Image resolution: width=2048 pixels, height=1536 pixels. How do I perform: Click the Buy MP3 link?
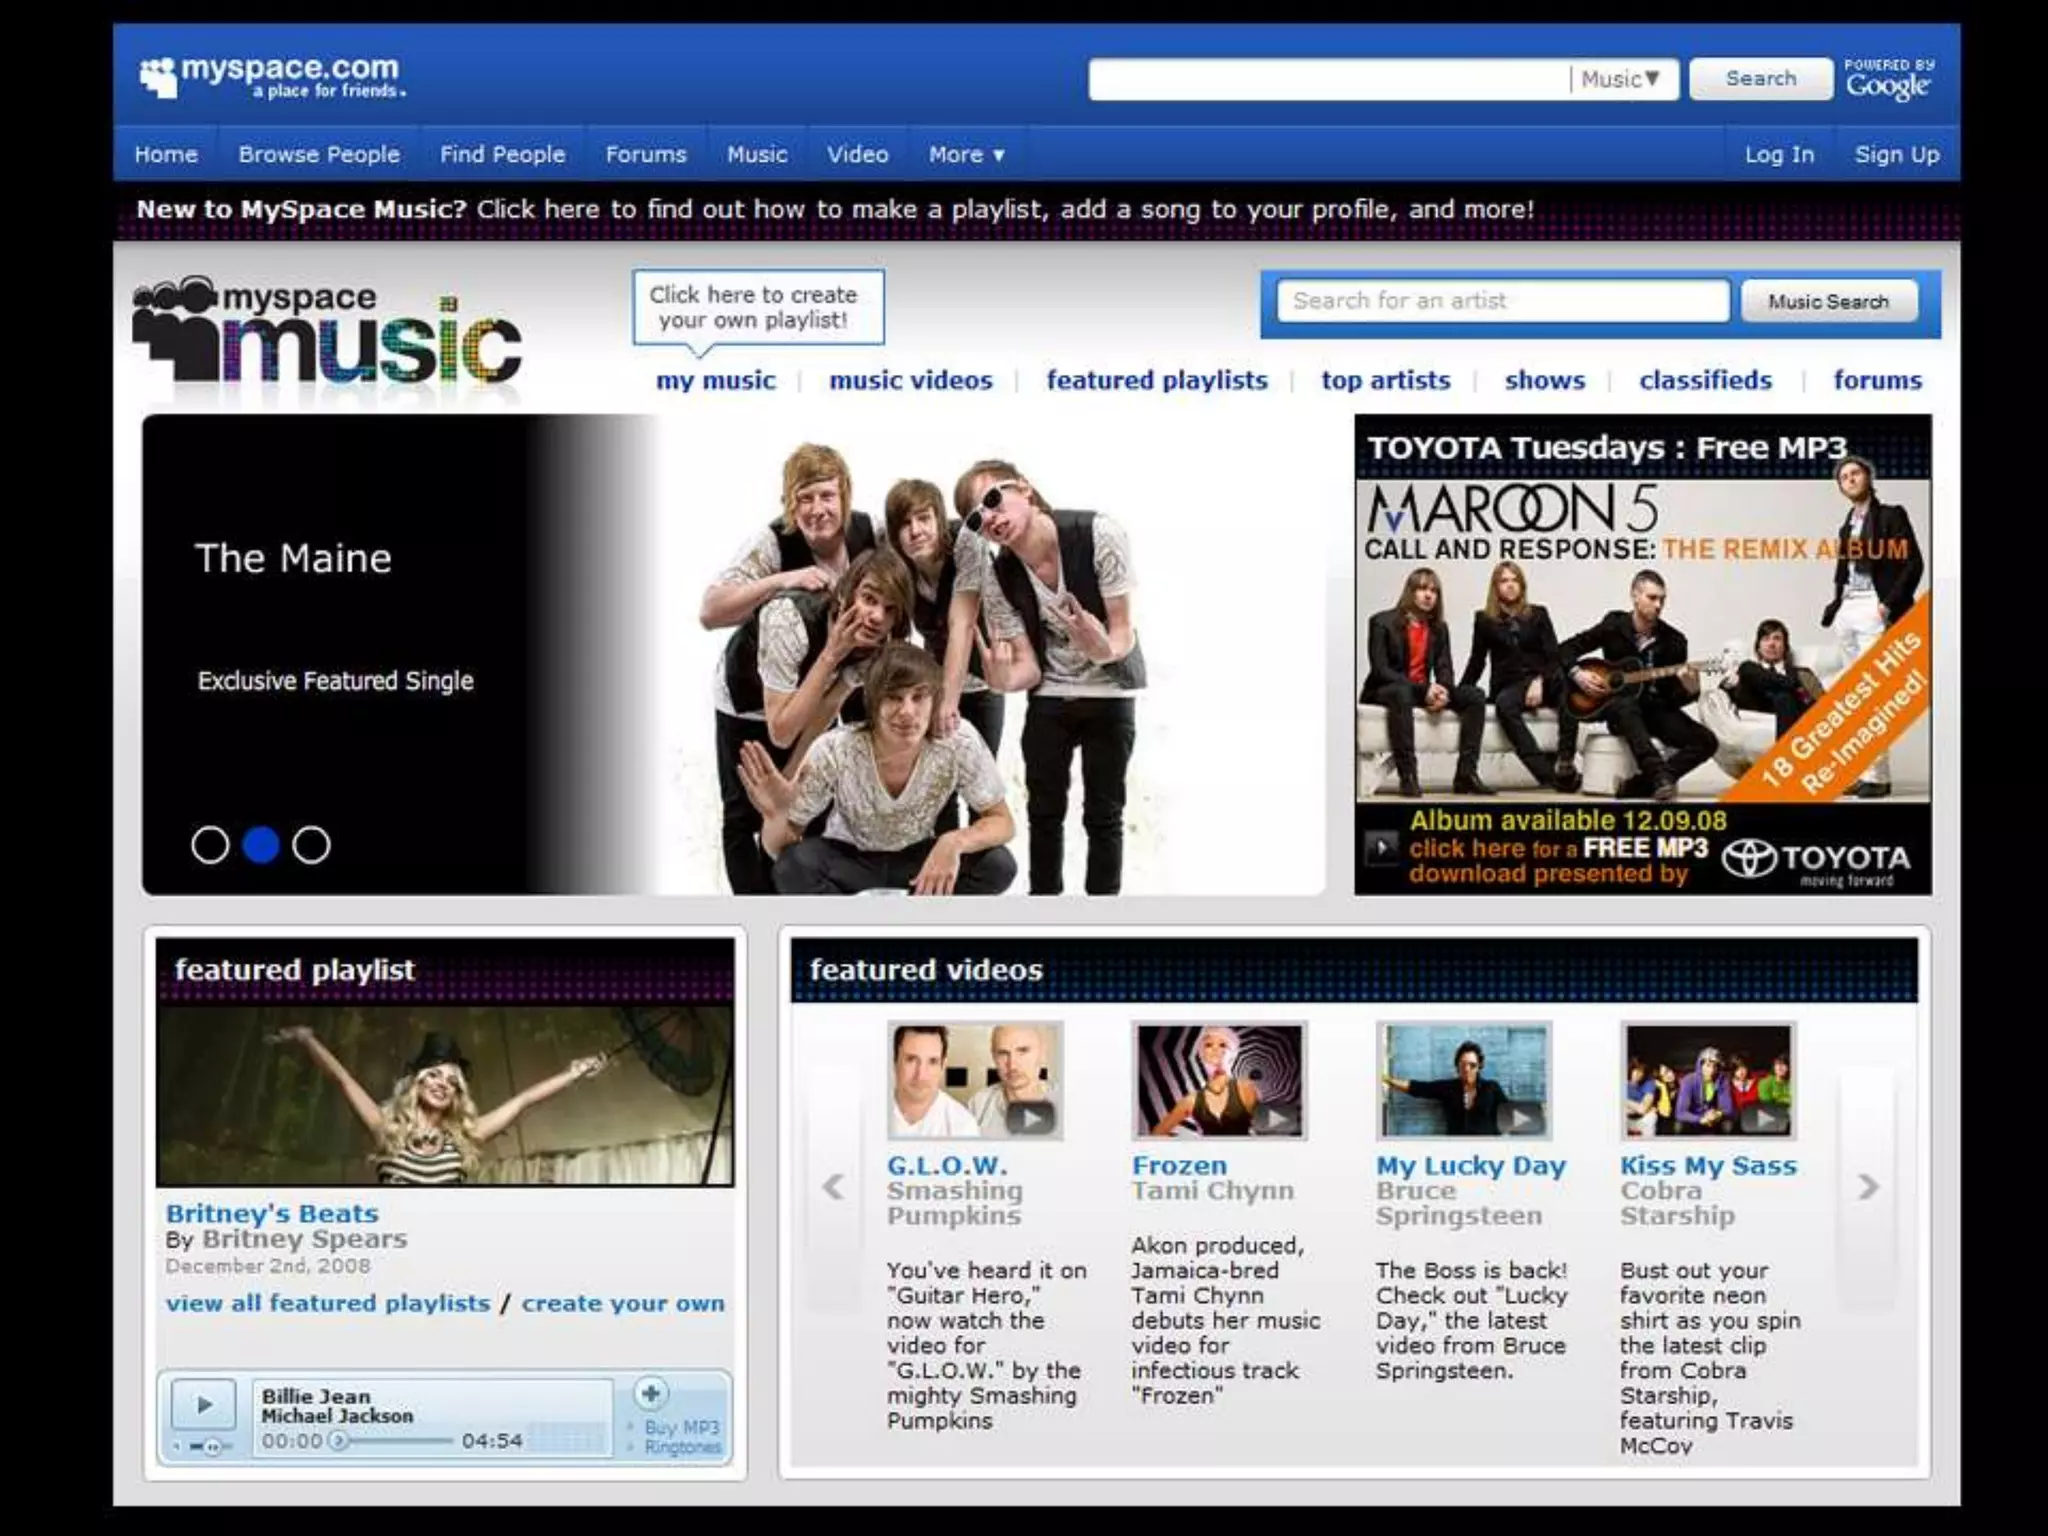(682, 1427)
